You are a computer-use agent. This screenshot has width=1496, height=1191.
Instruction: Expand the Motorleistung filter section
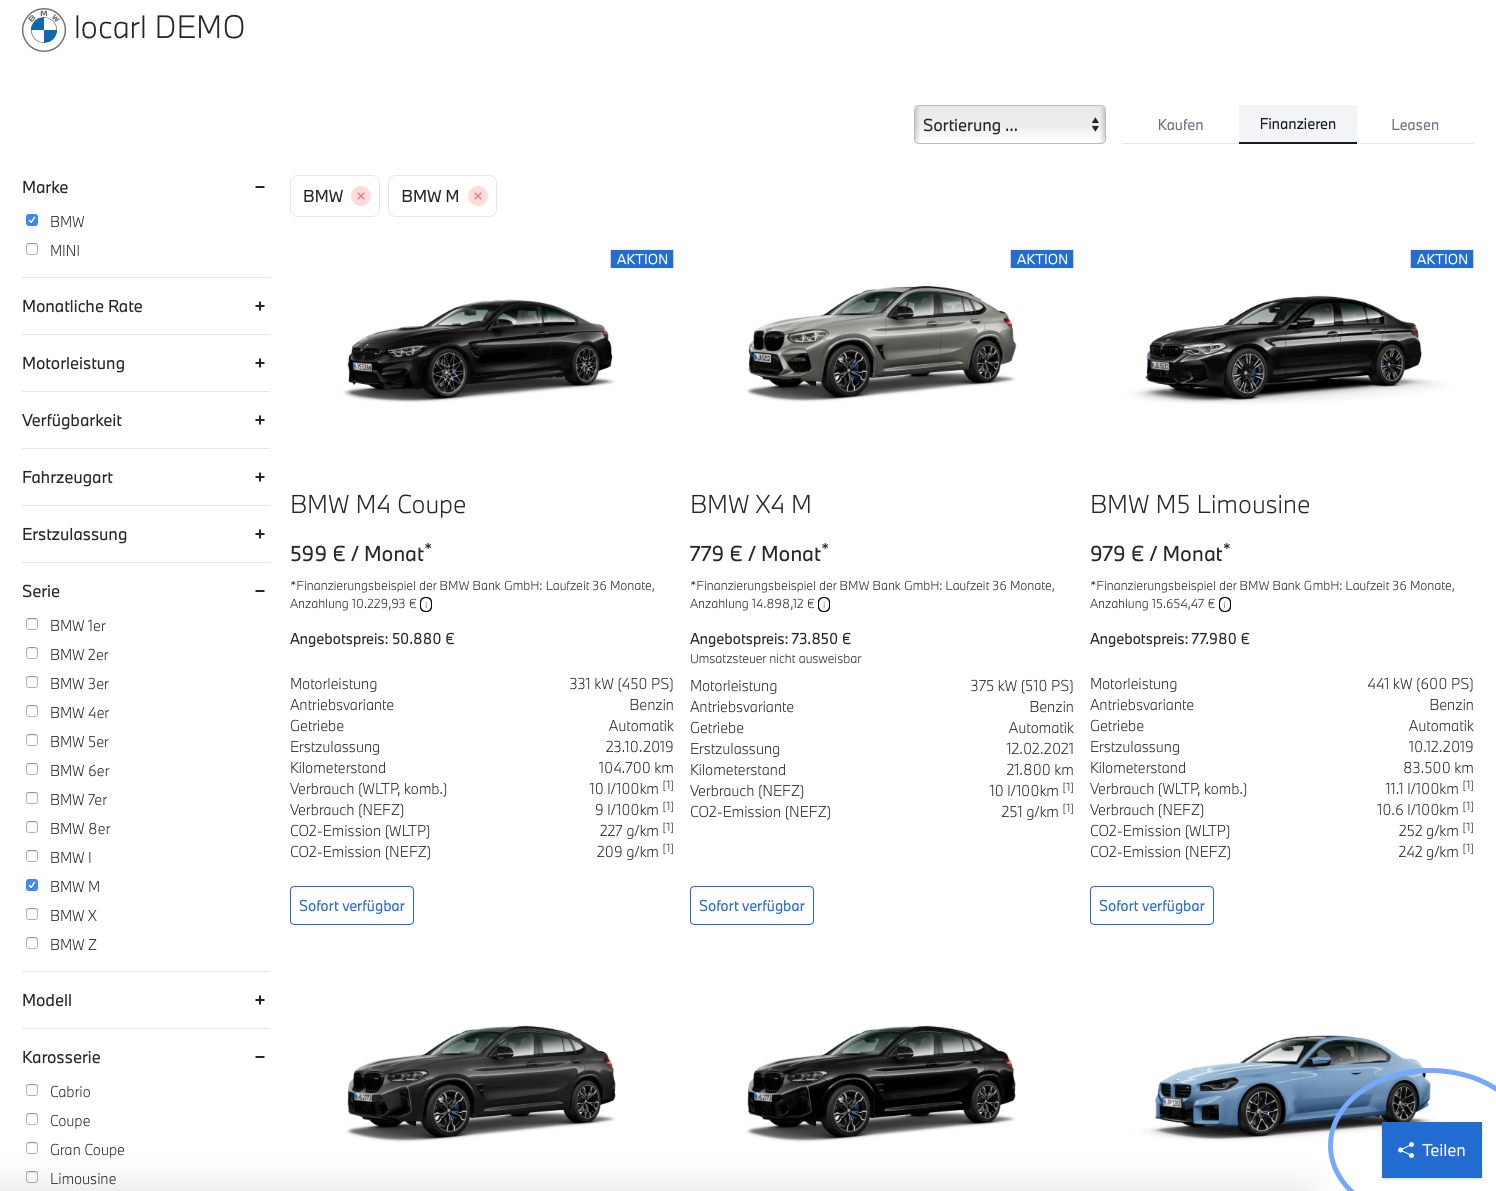260,363
